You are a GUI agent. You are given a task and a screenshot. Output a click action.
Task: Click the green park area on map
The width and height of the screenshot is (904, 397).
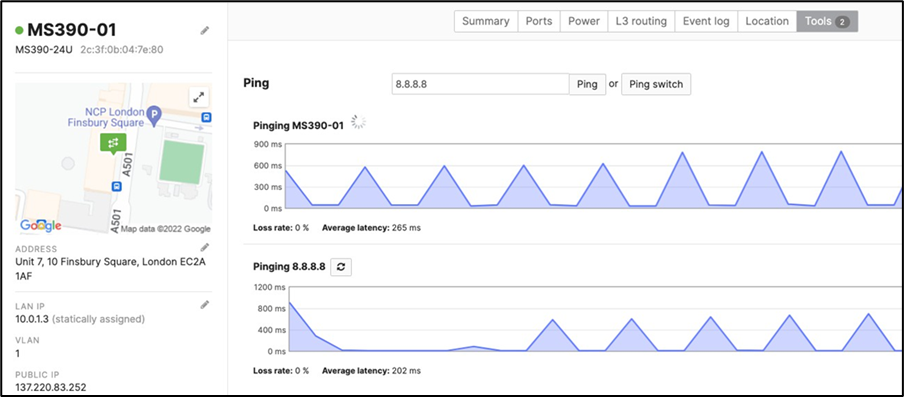(x=182, y=163)
